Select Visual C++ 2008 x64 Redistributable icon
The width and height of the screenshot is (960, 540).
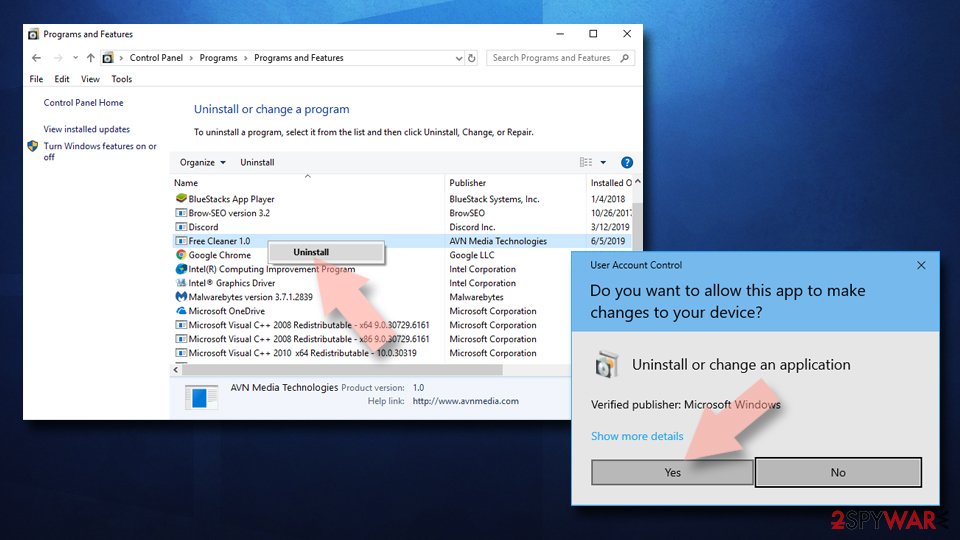pyautogui.click(x=181, y=325)
